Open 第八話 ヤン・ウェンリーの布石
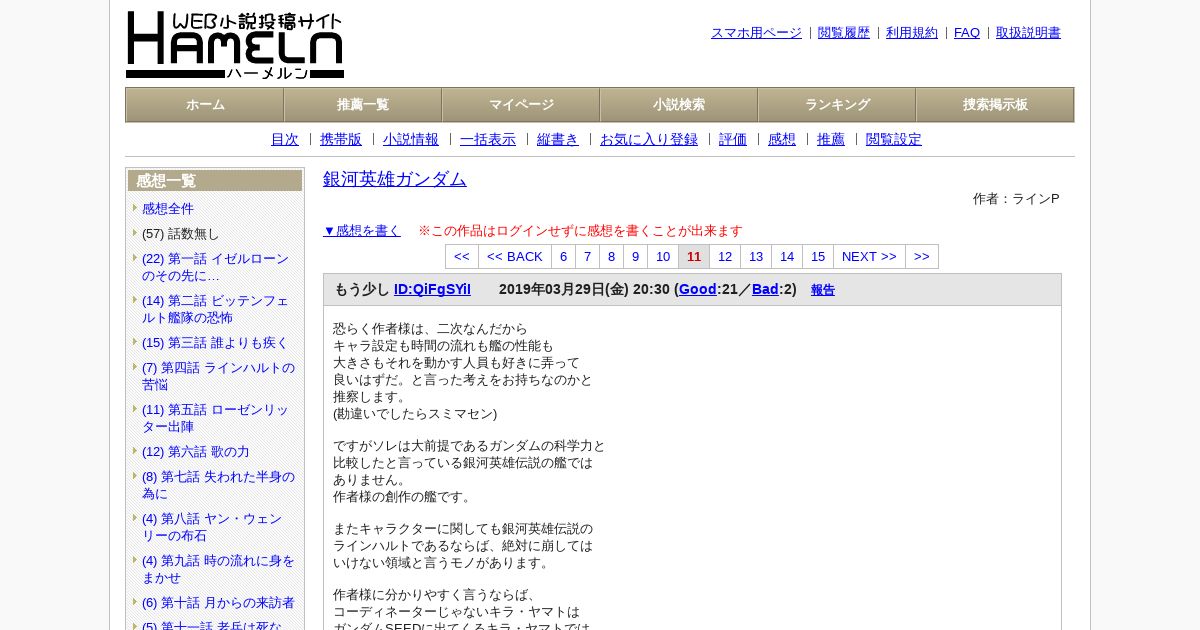Image resolution: width=1200 pixels, height=630 pixels. (212, 527)
